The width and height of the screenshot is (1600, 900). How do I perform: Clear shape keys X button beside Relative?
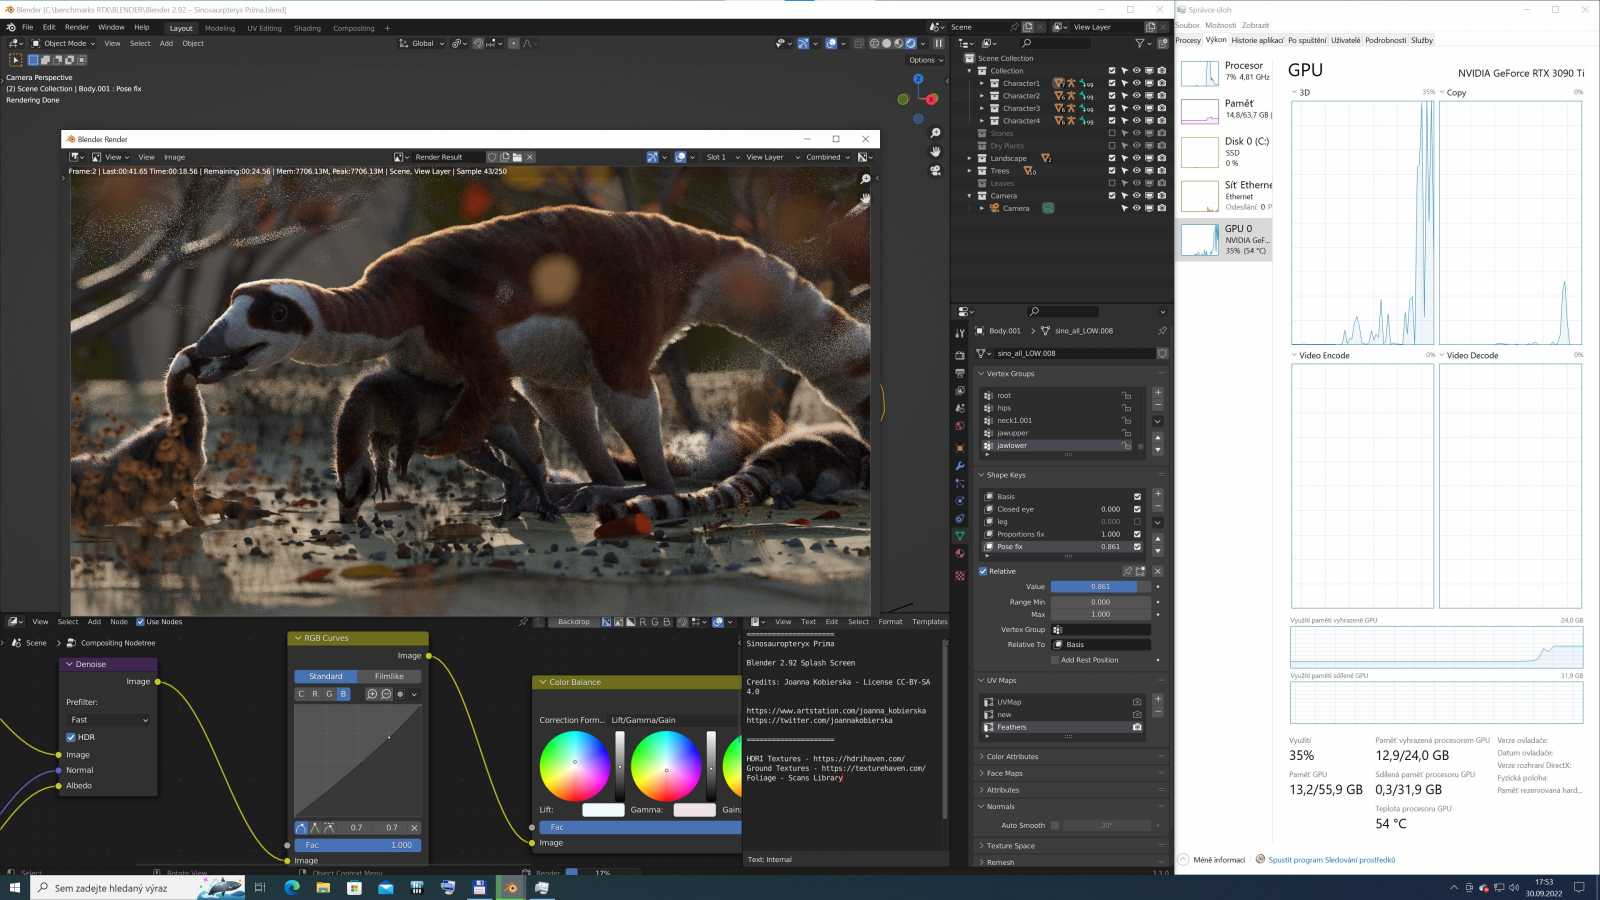coord(1158,571)
